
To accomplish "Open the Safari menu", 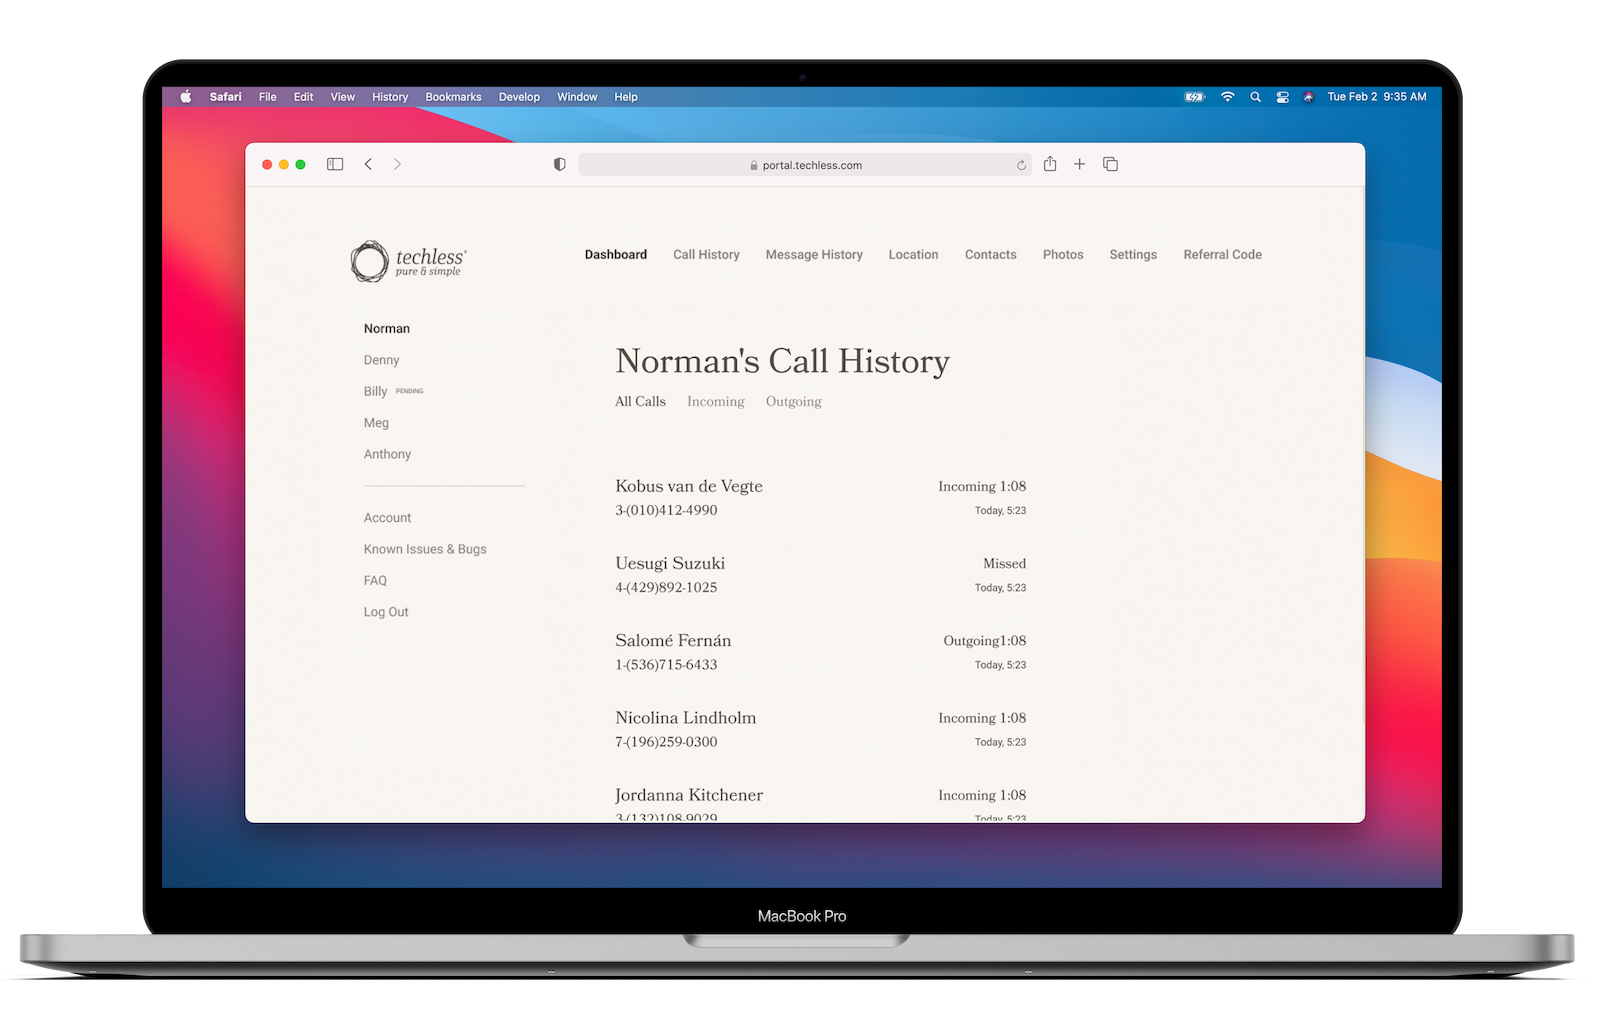I will 225,97.
